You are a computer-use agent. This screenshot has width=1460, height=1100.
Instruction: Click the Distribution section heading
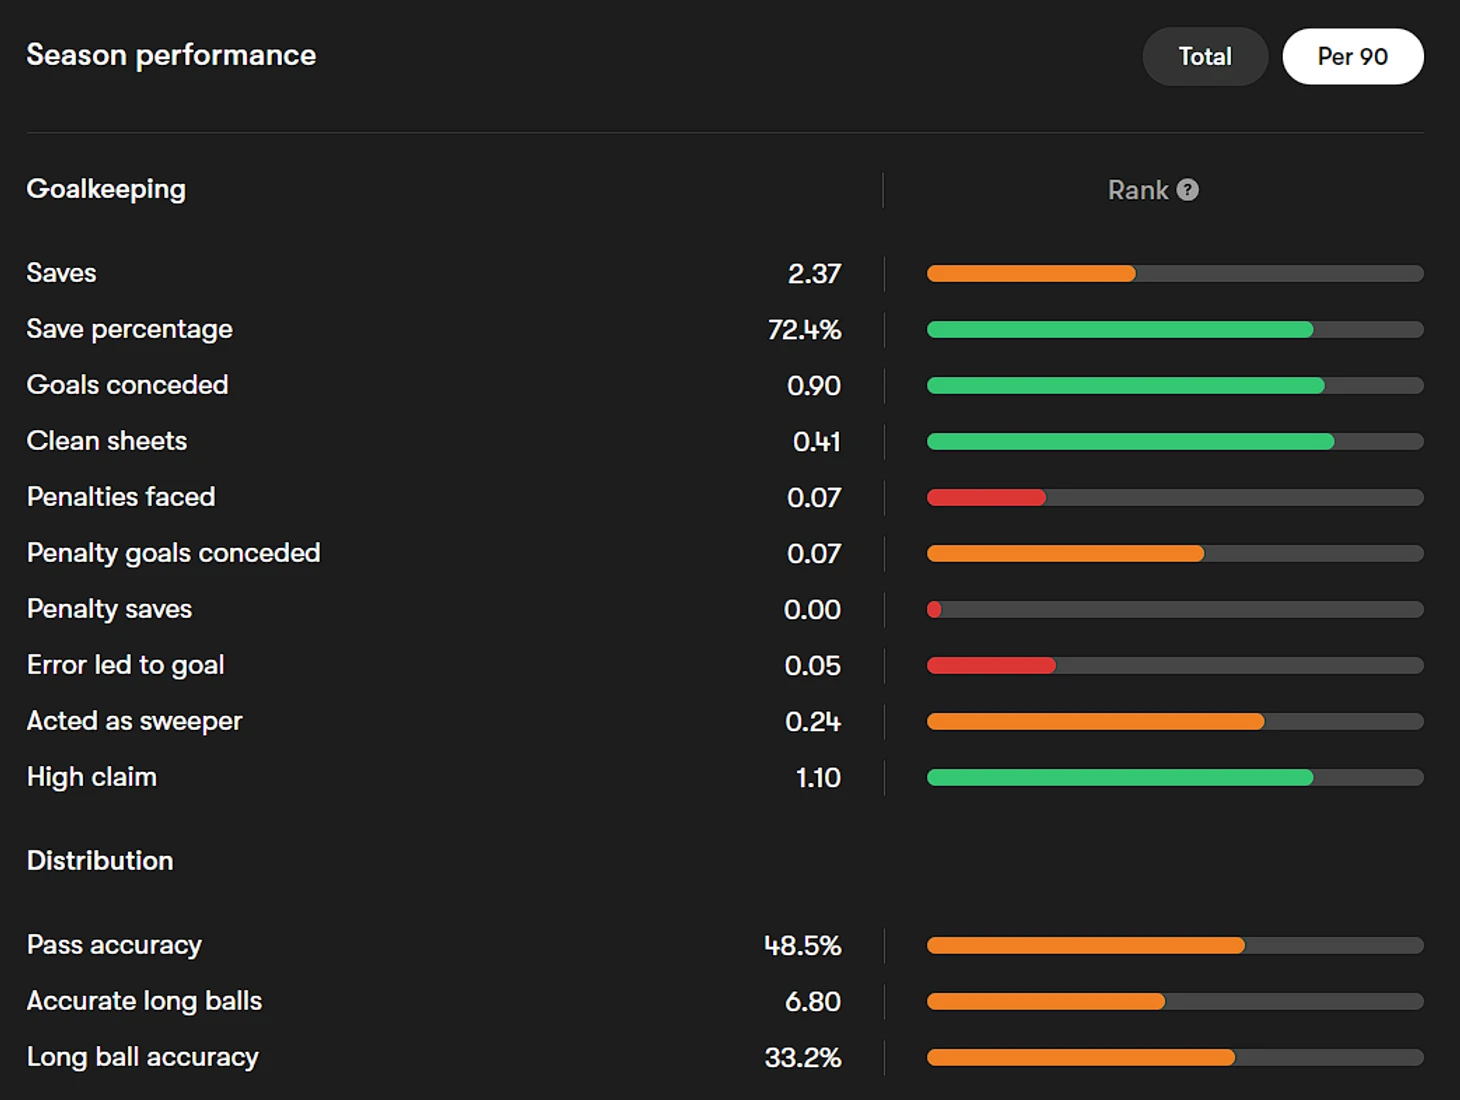coord(100,861)
